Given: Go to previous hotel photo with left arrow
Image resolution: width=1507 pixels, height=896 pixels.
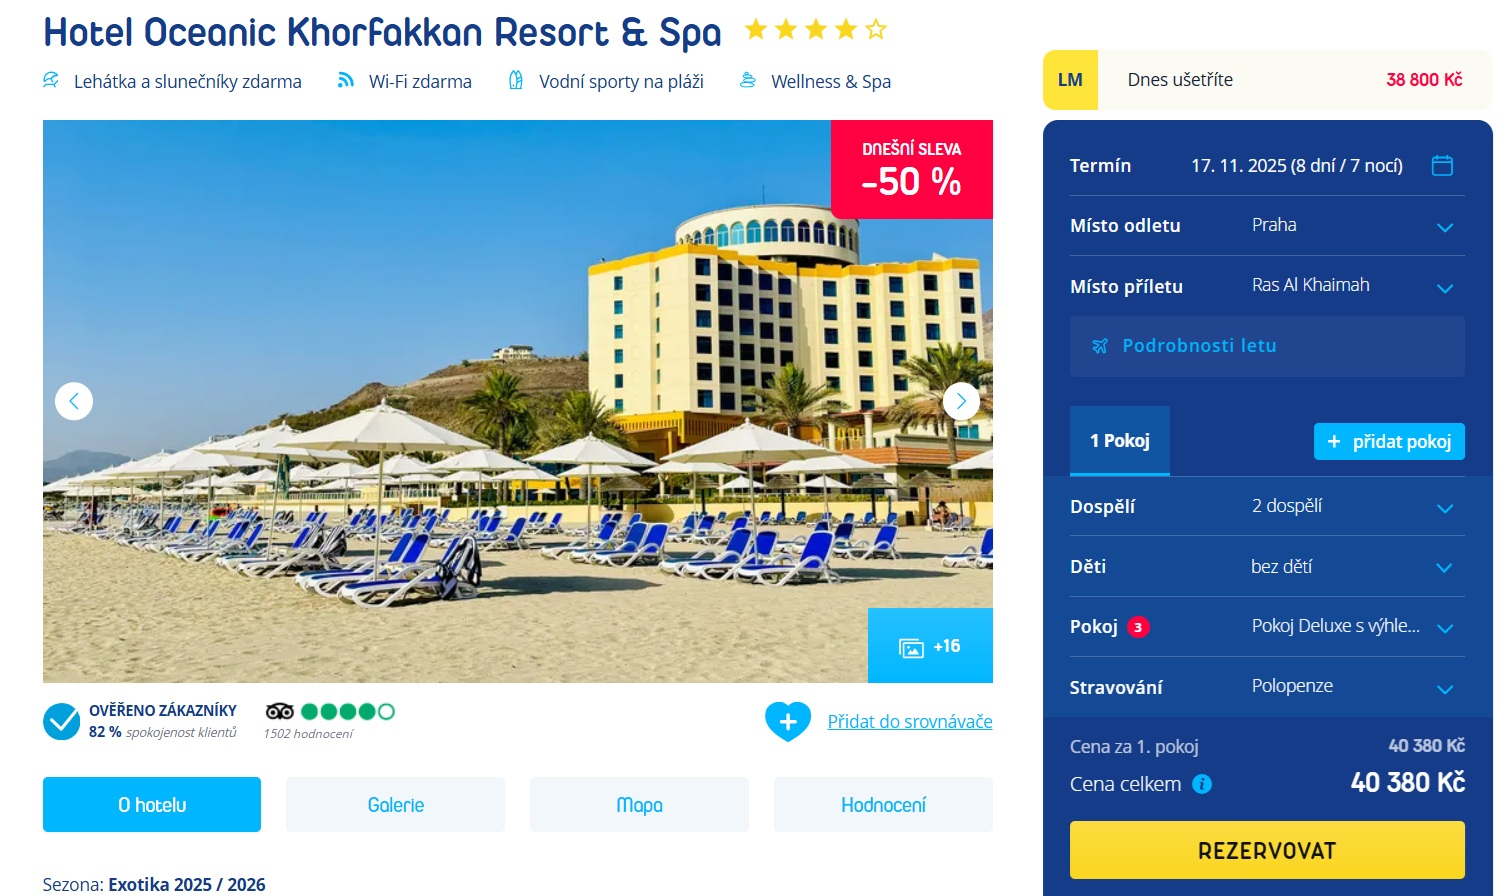Looking at the screenshot, I should click(74, 401).
